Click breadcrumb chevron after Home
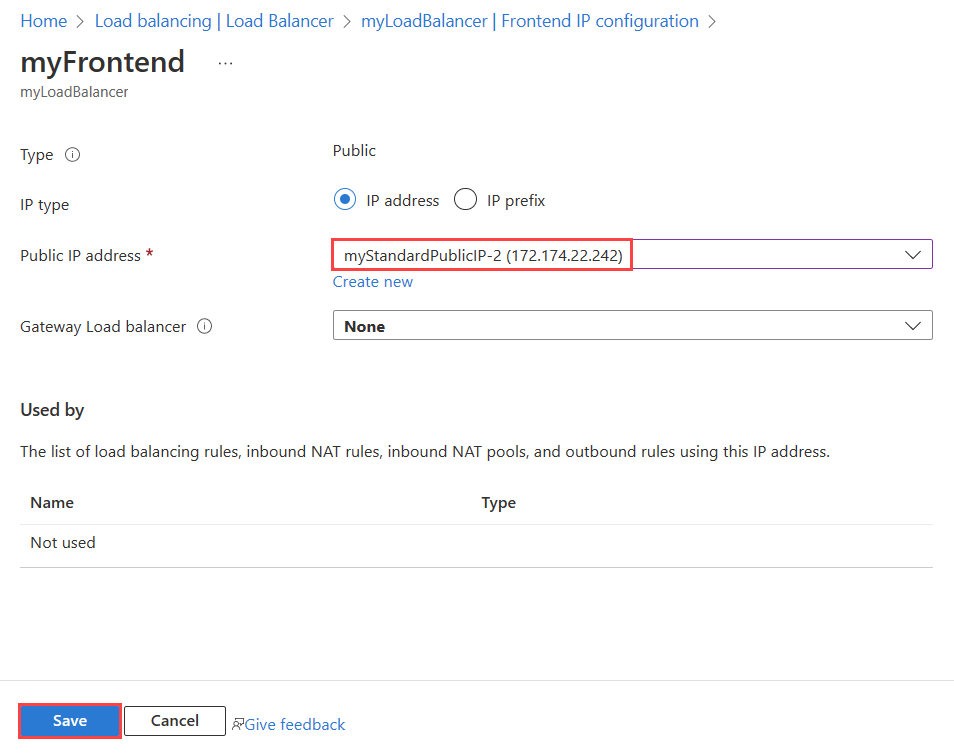The width and height of the screenshot is (954, 754). pos(80,22)
